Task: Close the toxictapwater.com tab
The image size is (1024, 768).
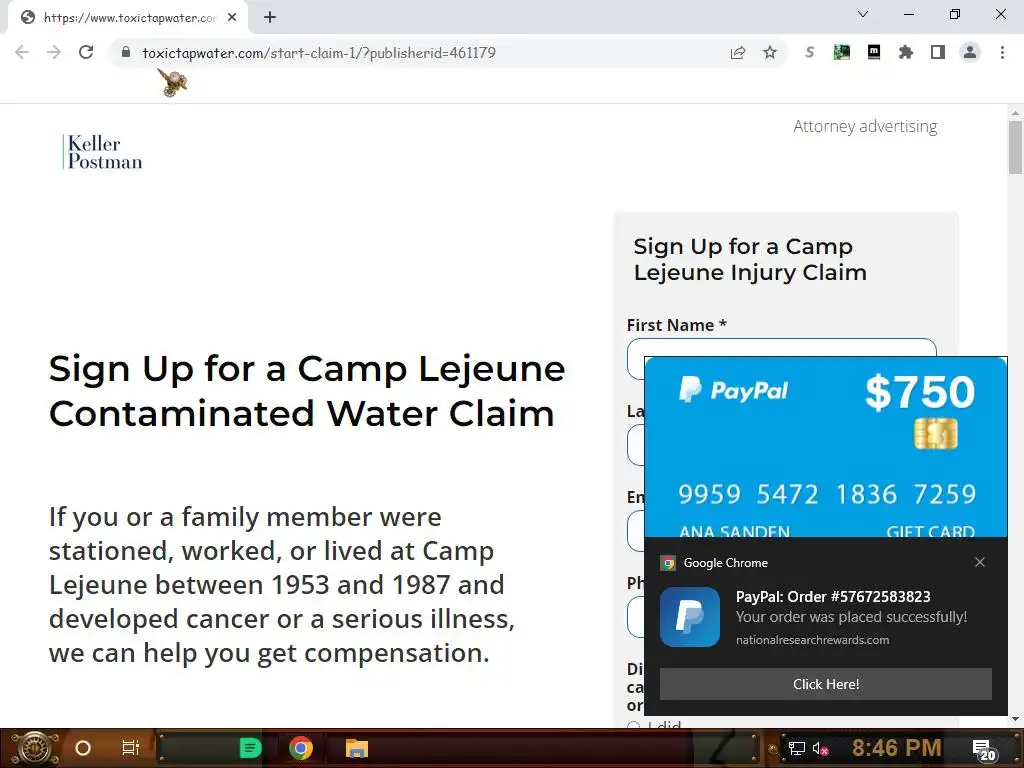Action: tap(232, 18)
